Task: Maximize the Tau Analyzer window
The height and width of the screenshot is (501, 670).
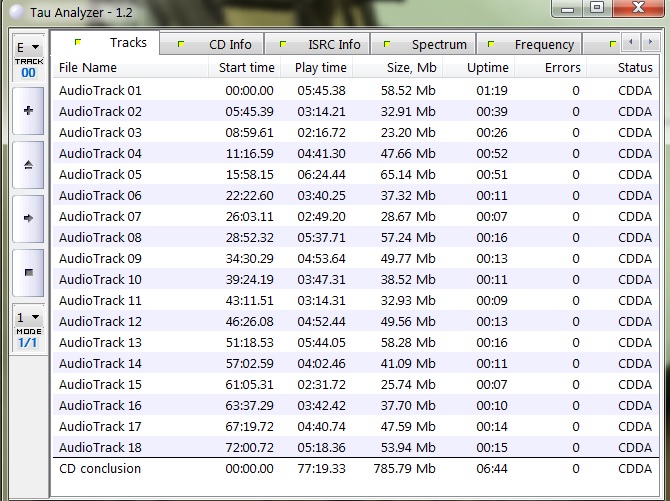Action: click(x=597, y=8)
